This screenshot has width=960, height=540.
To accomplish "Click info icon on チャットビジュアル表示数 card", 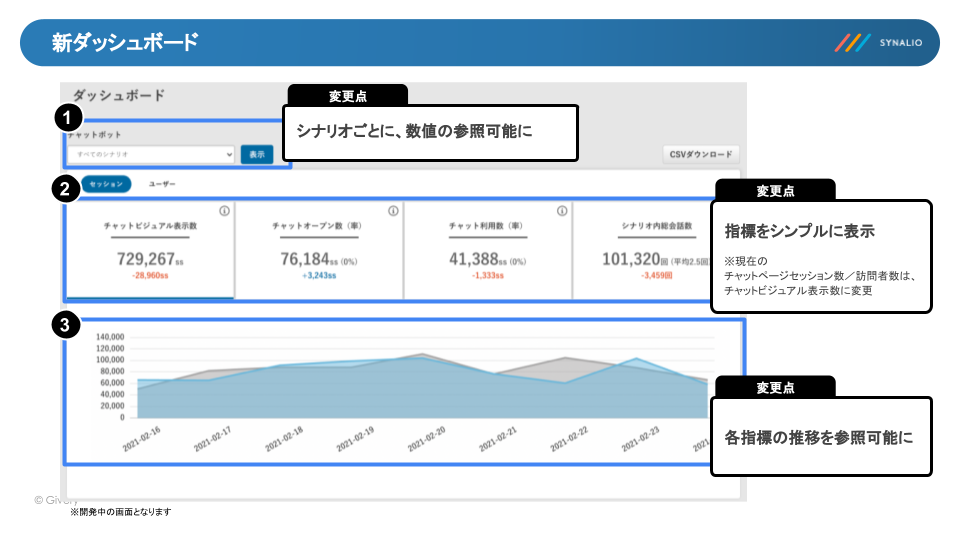I will click(224, 211).
